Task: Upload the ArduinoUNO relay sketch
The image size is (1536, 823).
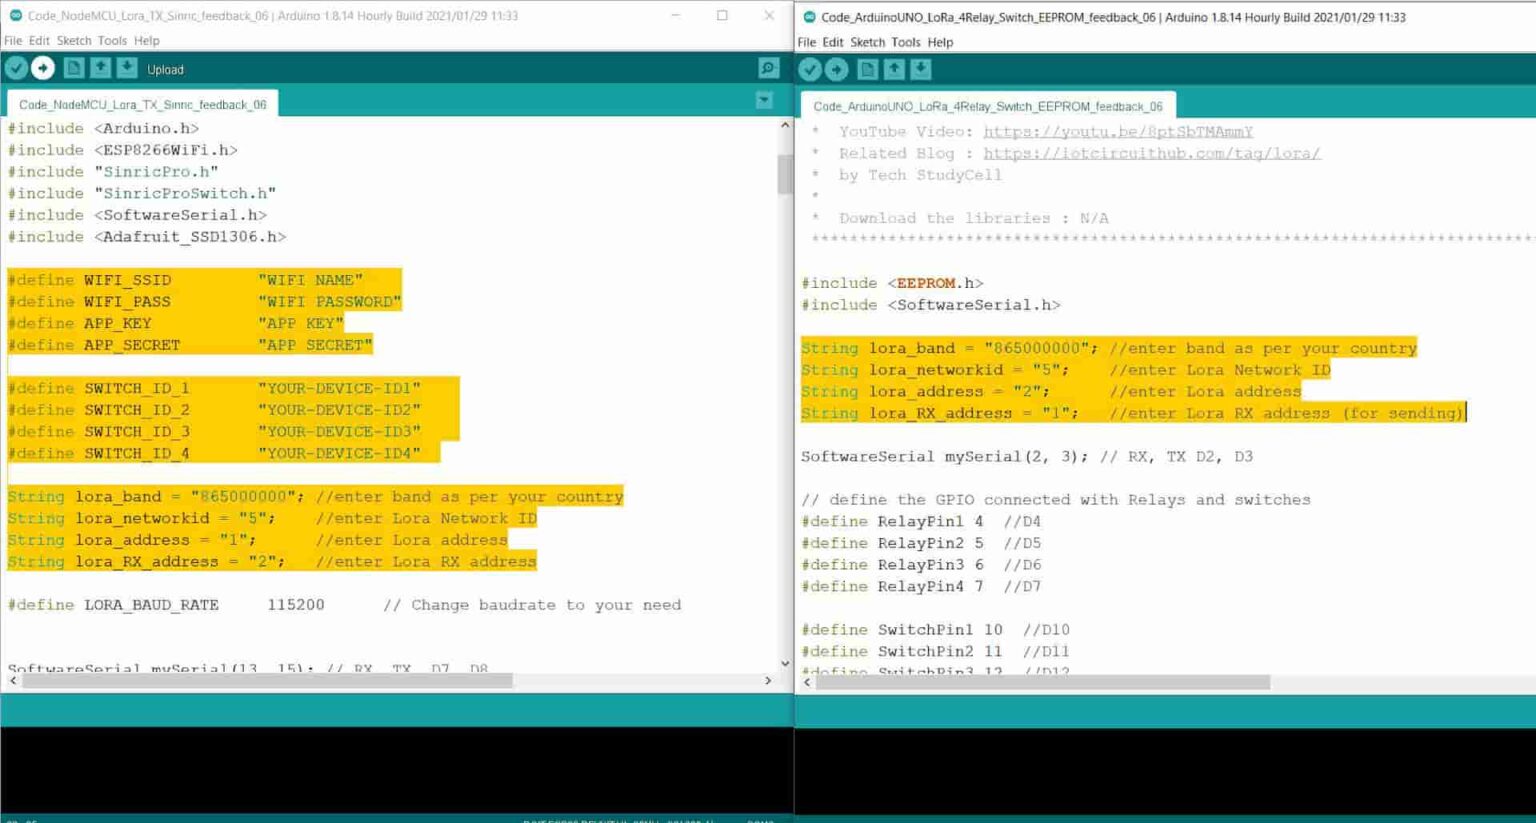Action: 836,69
